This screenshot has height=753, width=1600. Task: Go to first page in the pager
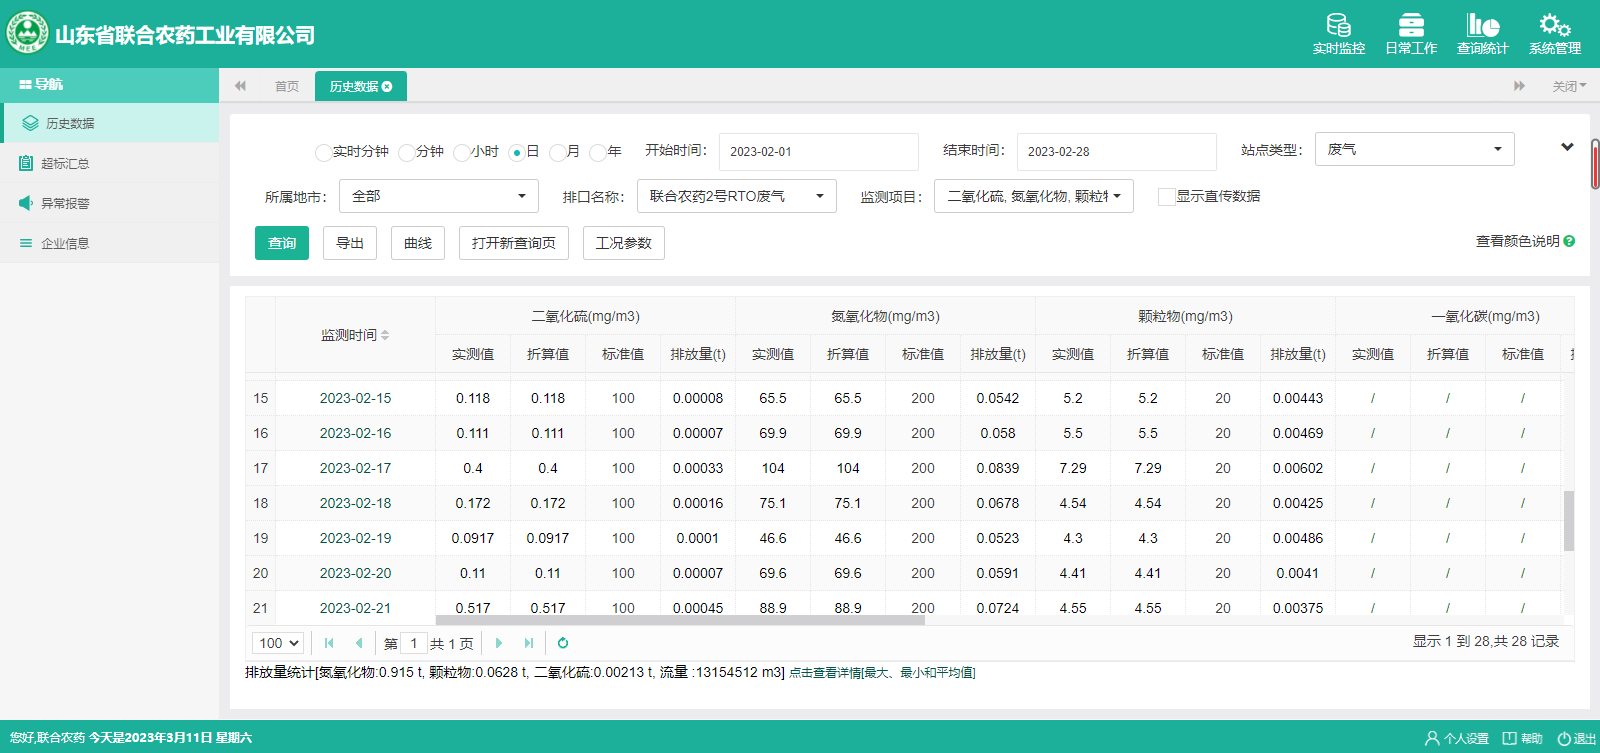[x=329, y=643]
